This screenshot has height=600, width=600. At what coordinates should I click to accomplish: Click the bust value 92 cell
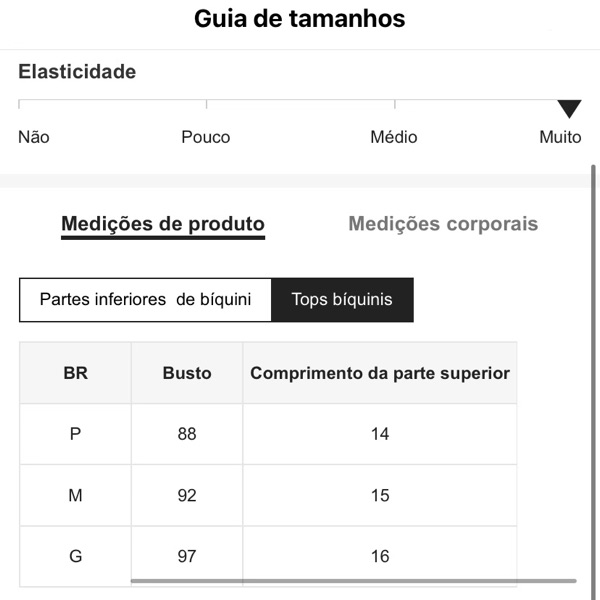(x=187, y=496)
